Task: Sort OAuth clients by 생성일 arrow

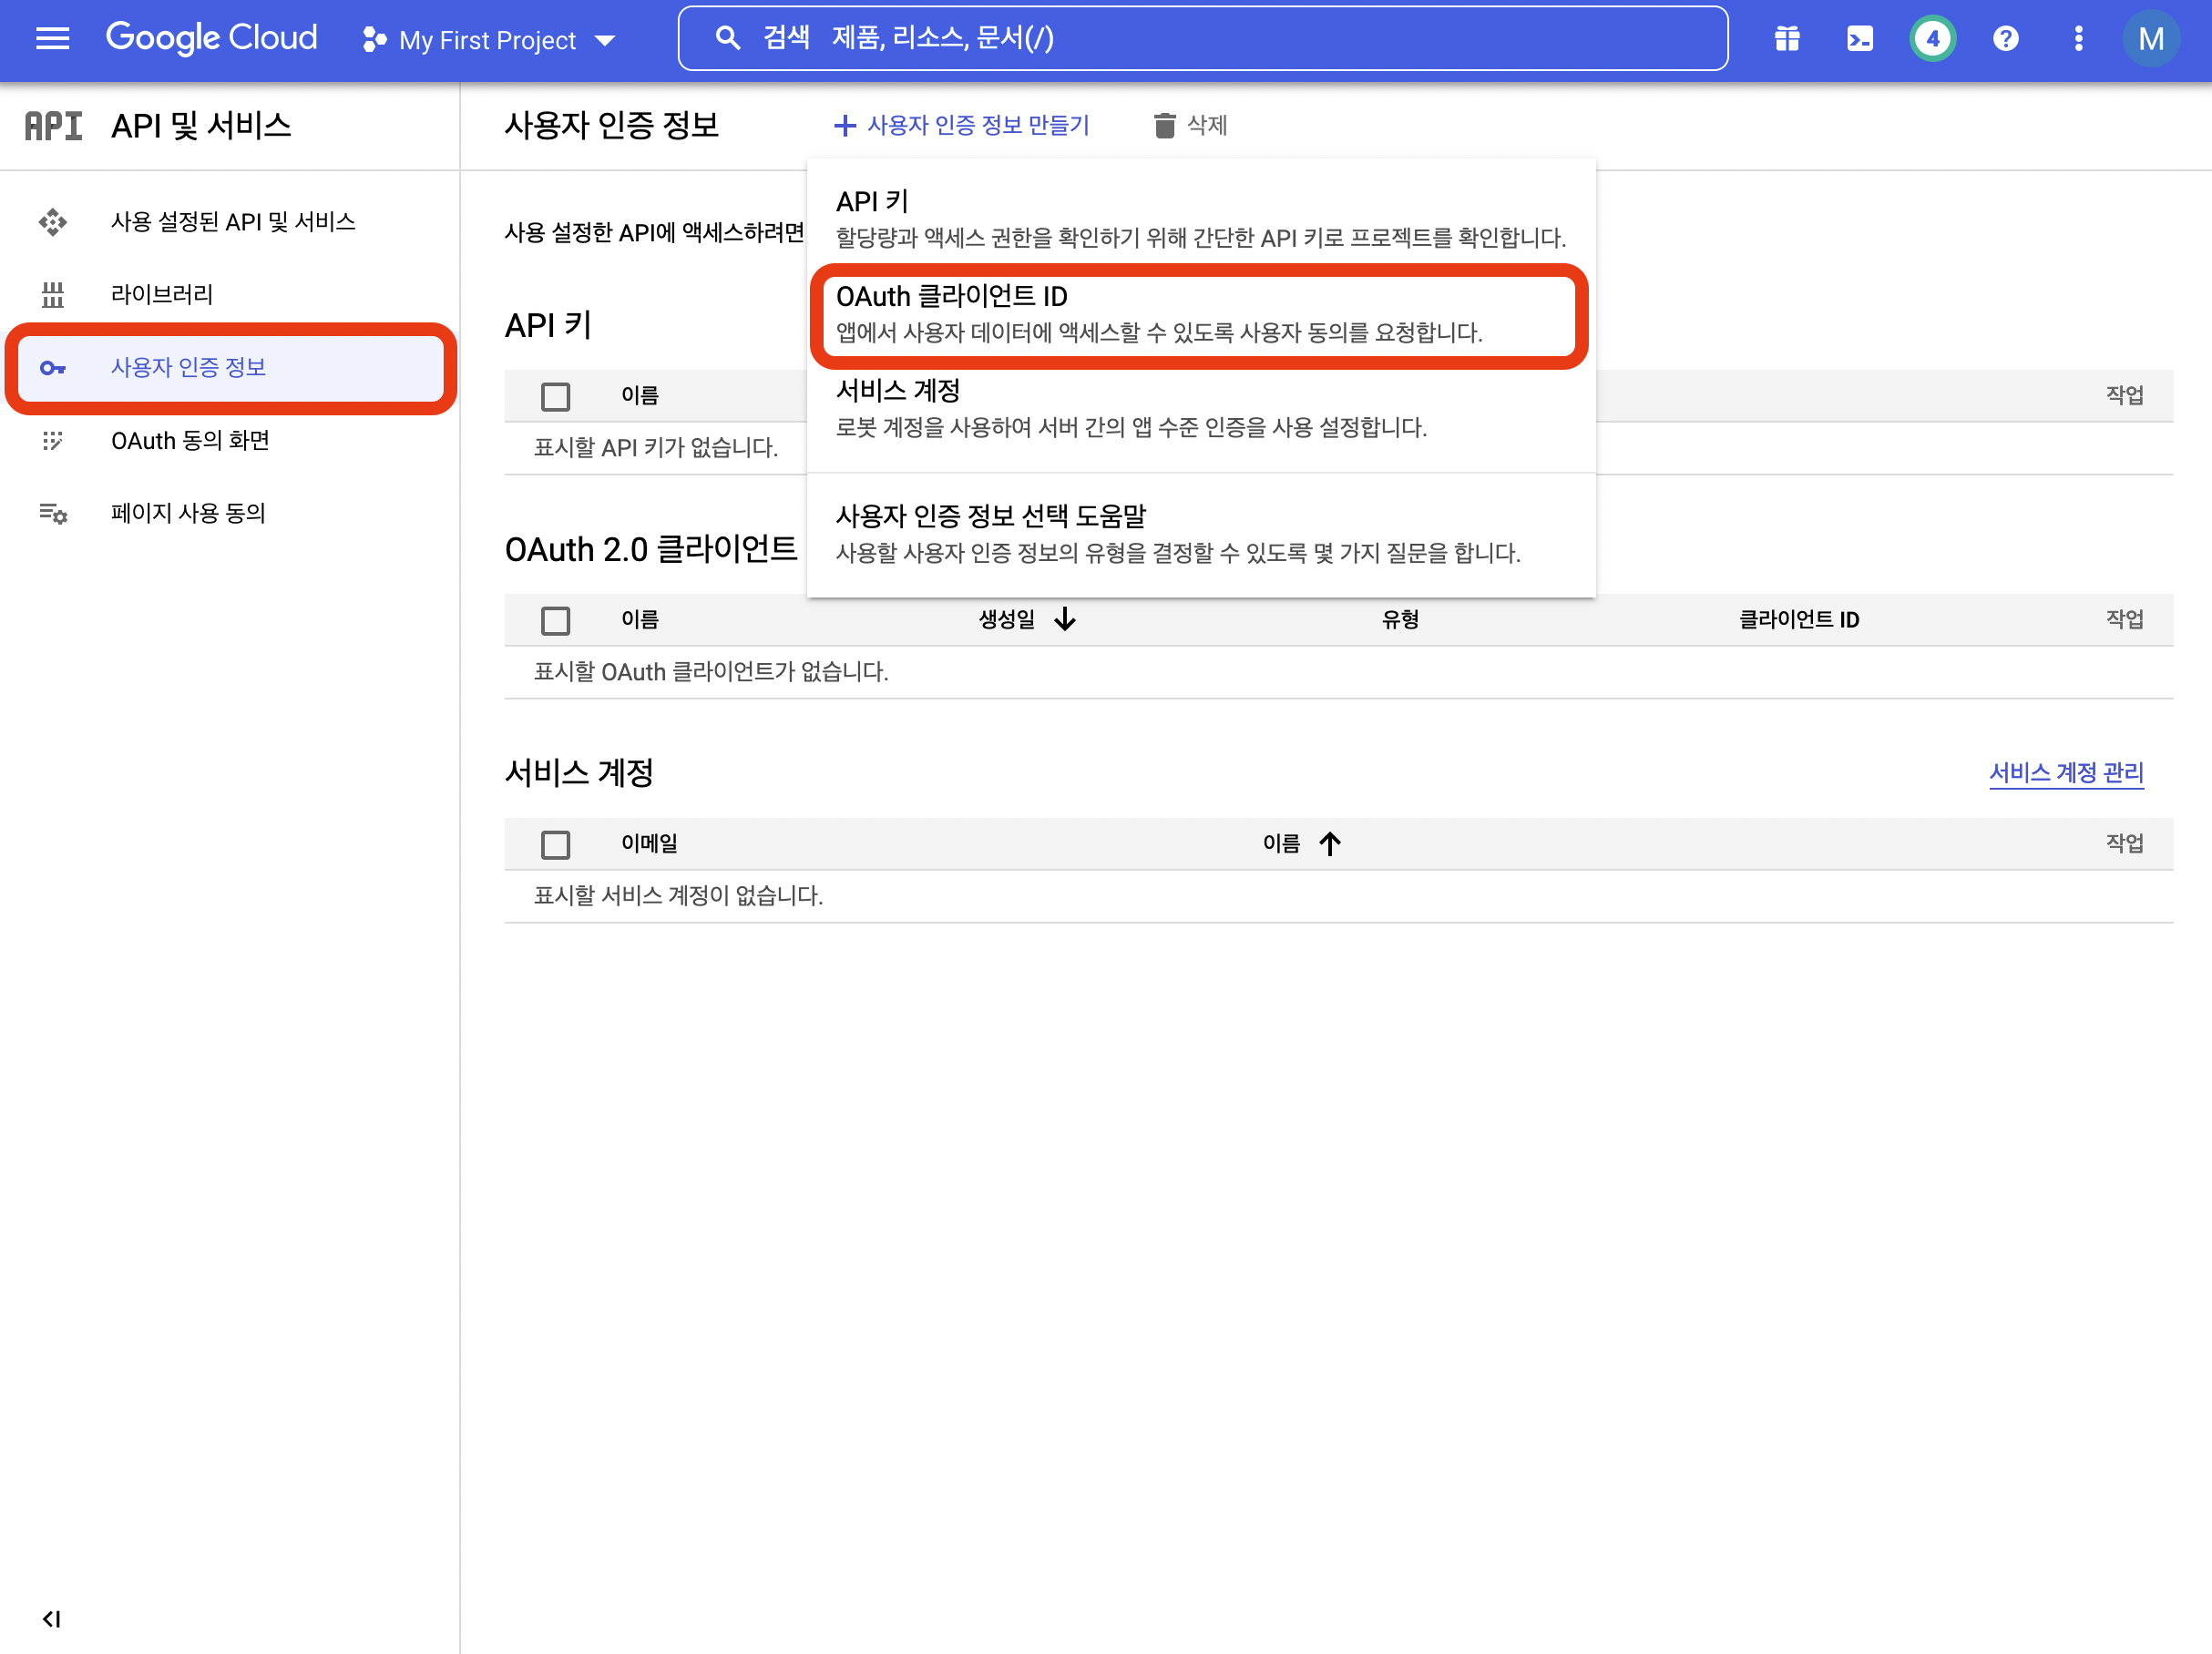Action: click(1065, 619)
